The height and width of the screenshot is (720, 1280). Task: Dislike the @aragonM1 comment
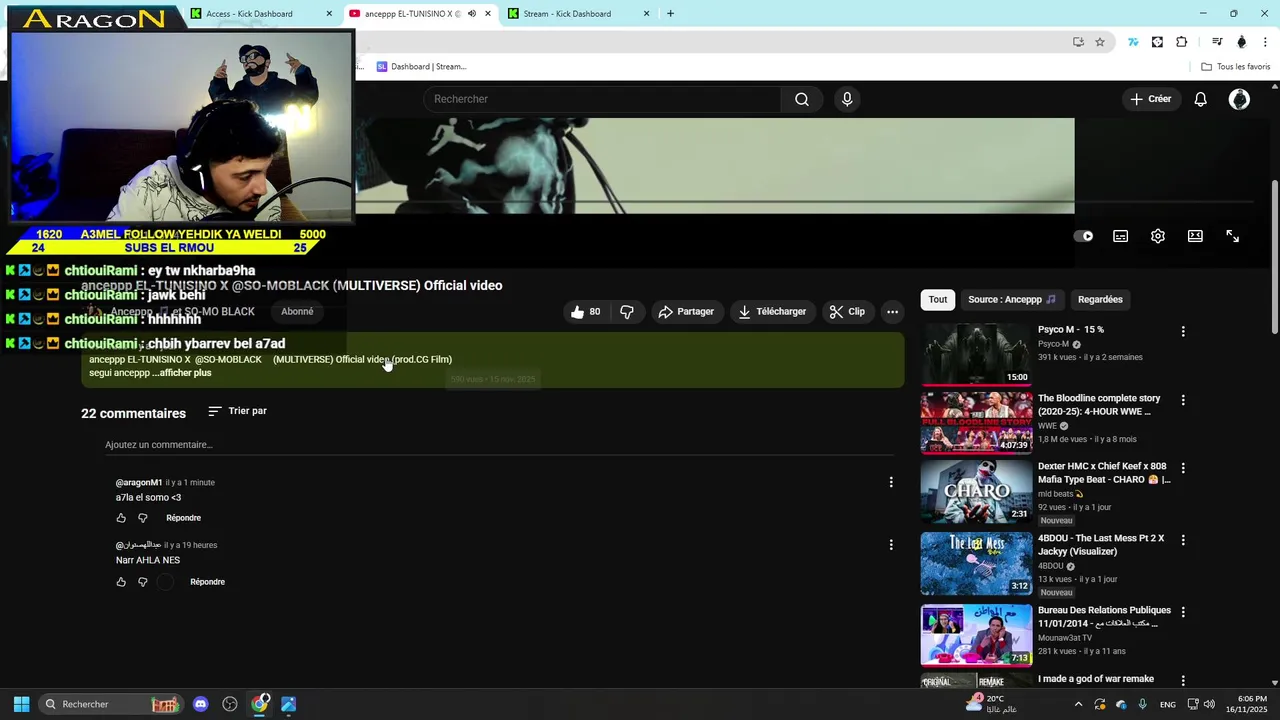(143, 518)
